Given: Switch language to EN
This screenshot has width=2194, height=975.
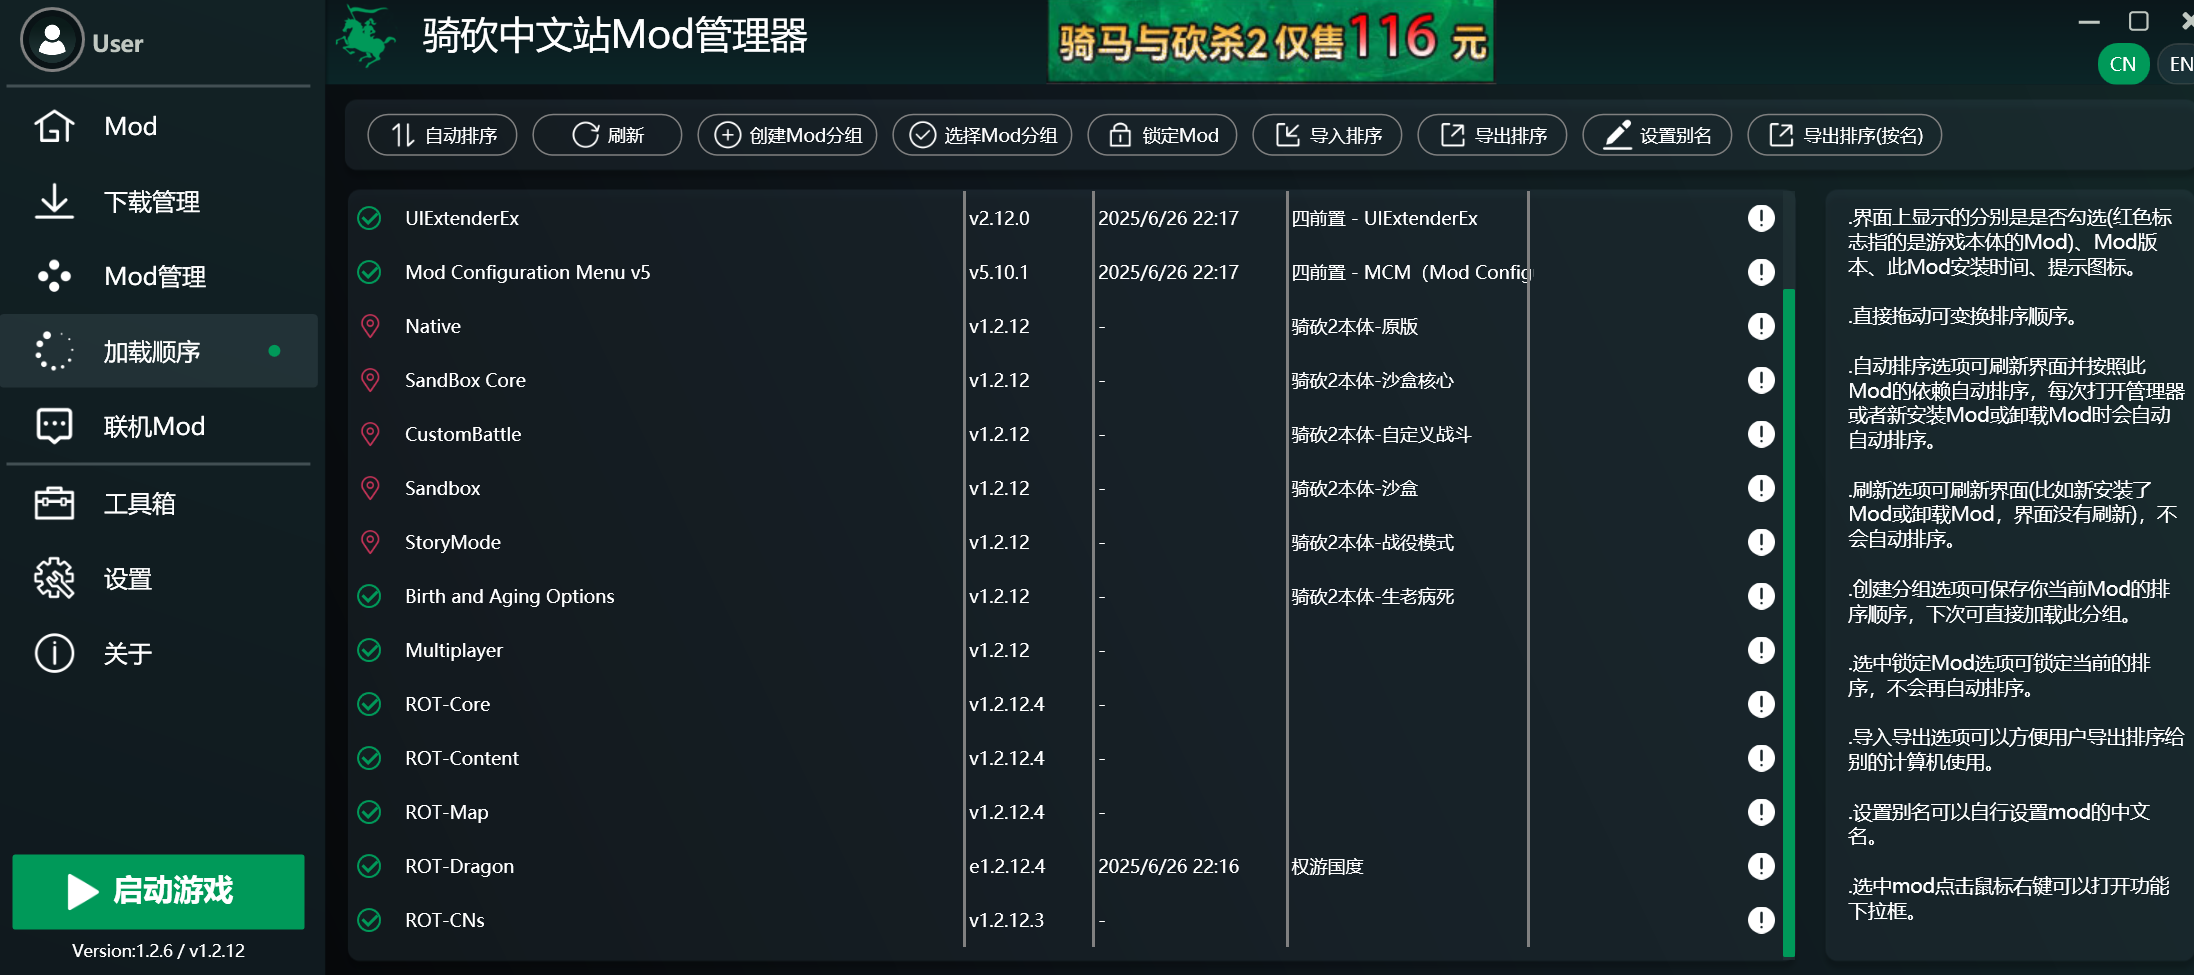Looking at the screenshot, I should [x=2178, y=64].
